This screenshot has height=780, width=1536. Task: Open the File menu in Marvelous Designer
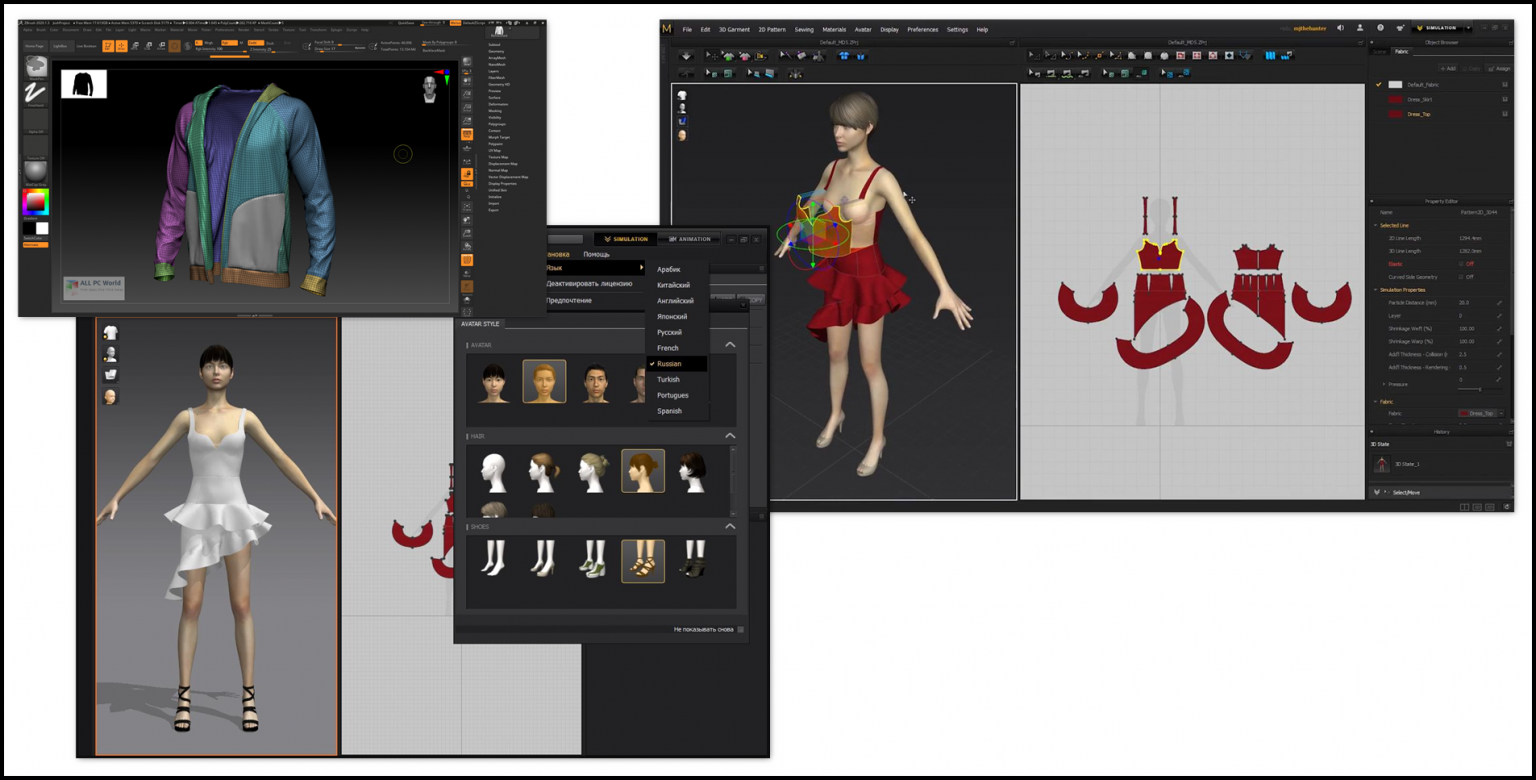pyautogui.click(x=687, y=30)
